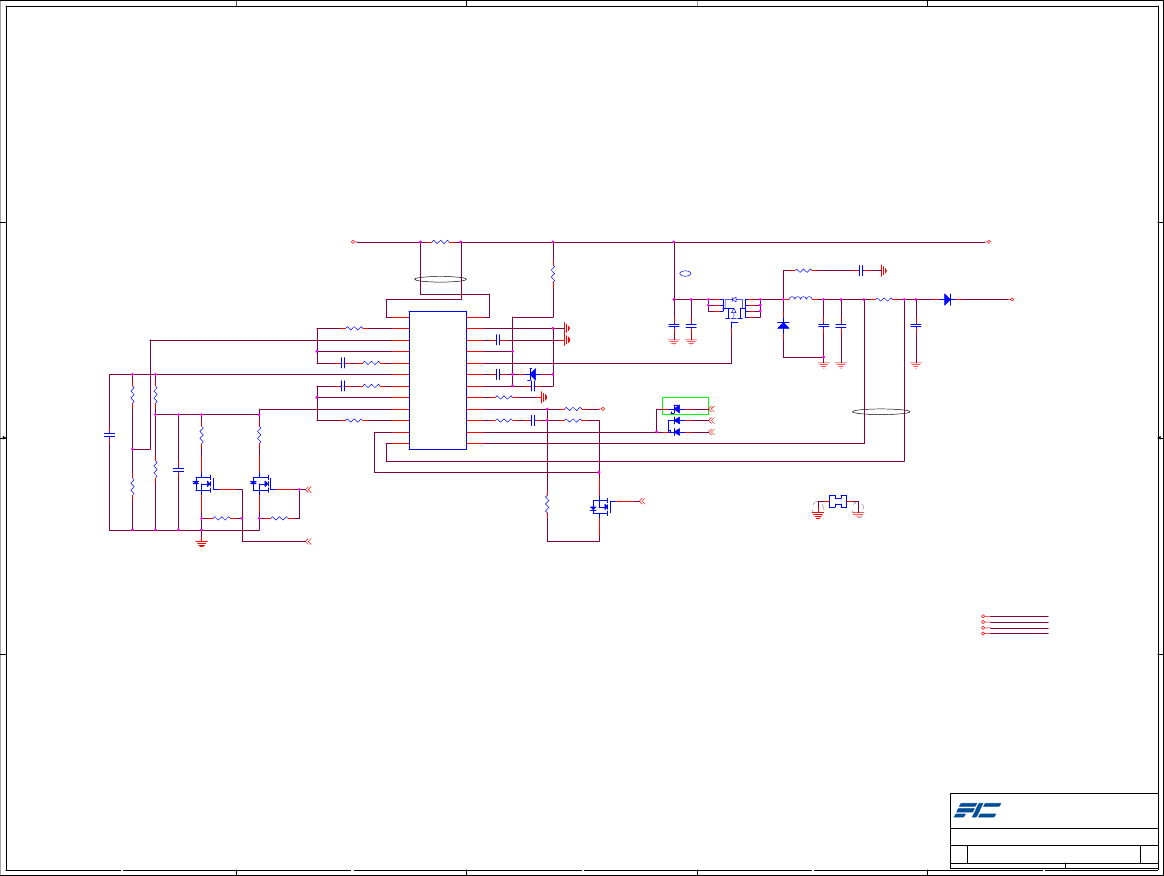Click the small blue ellipse above the input capacitors
1164x876 pixels.
pyautogui.click(x=685, y=274)
